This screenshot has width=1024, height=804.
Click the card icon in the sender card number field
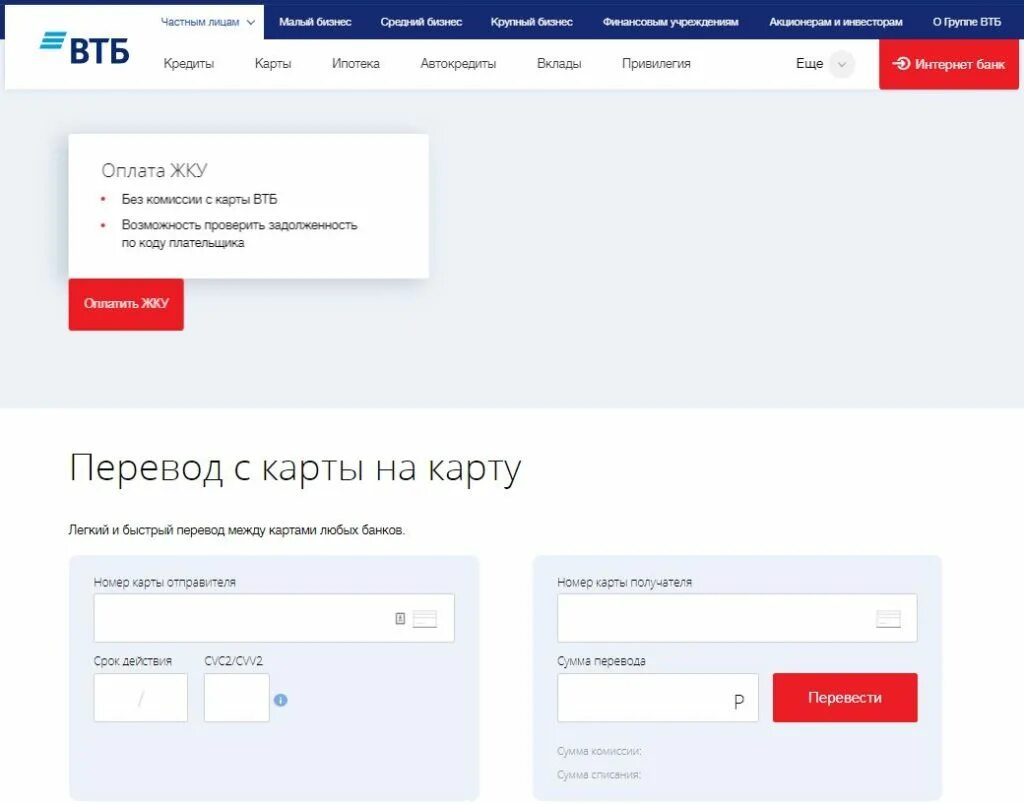coord(424,619)
